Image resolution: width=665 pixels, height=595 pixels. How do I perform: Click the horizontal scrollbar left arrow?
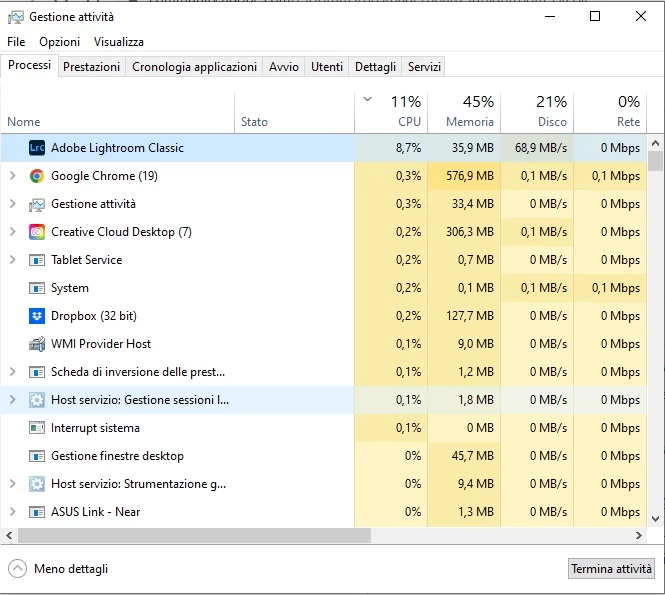(x=9, y=536)
